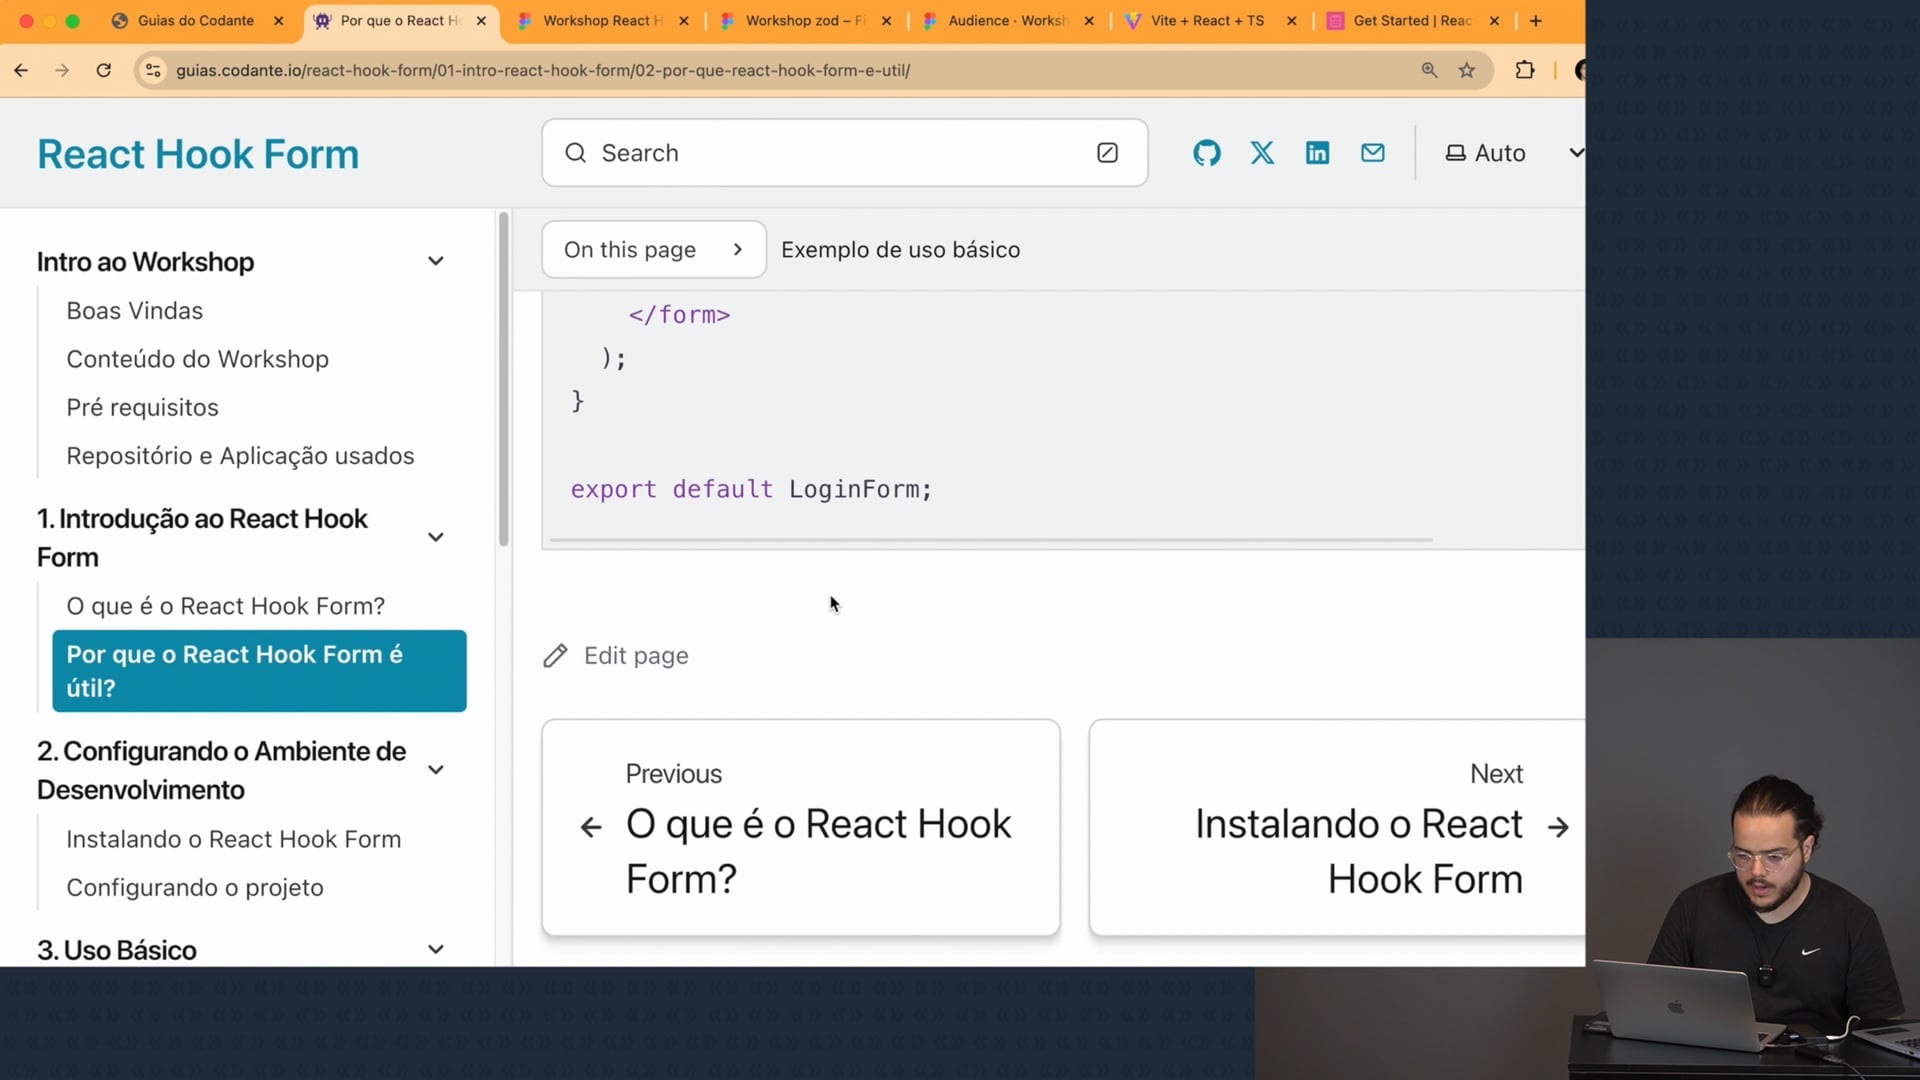
Task: Close the Workshop zod Figma tab
Action: (886, 21)
